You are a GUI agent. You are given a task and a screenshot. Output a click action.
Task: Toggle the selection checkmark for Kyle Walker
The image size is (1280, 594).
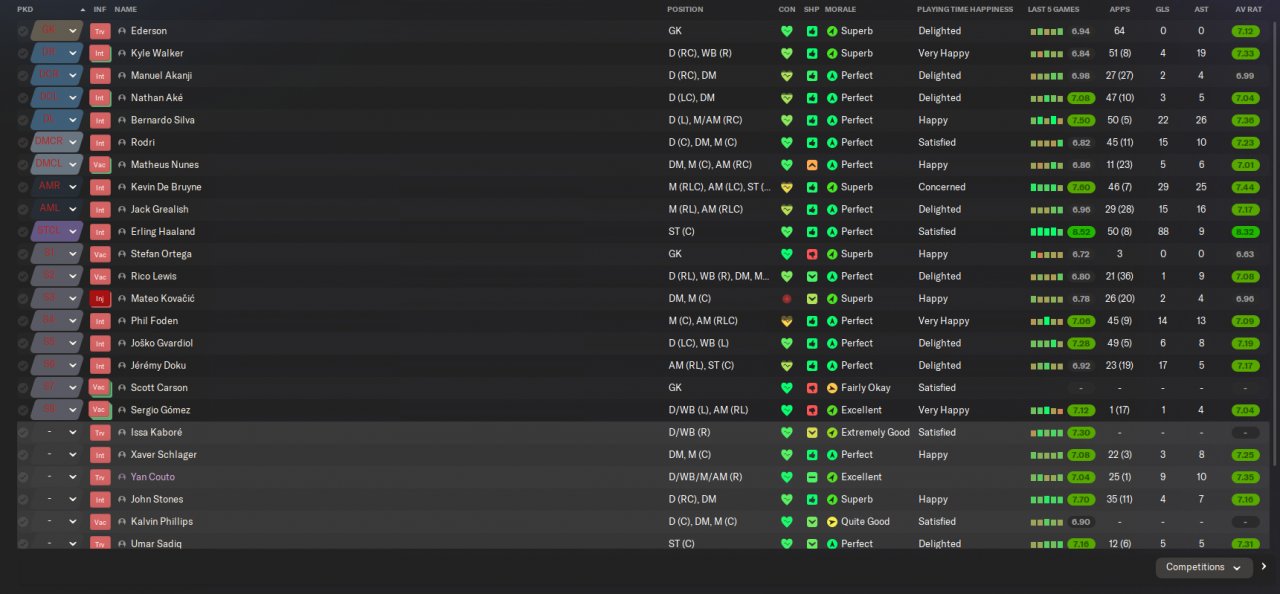tap(23, 53)
